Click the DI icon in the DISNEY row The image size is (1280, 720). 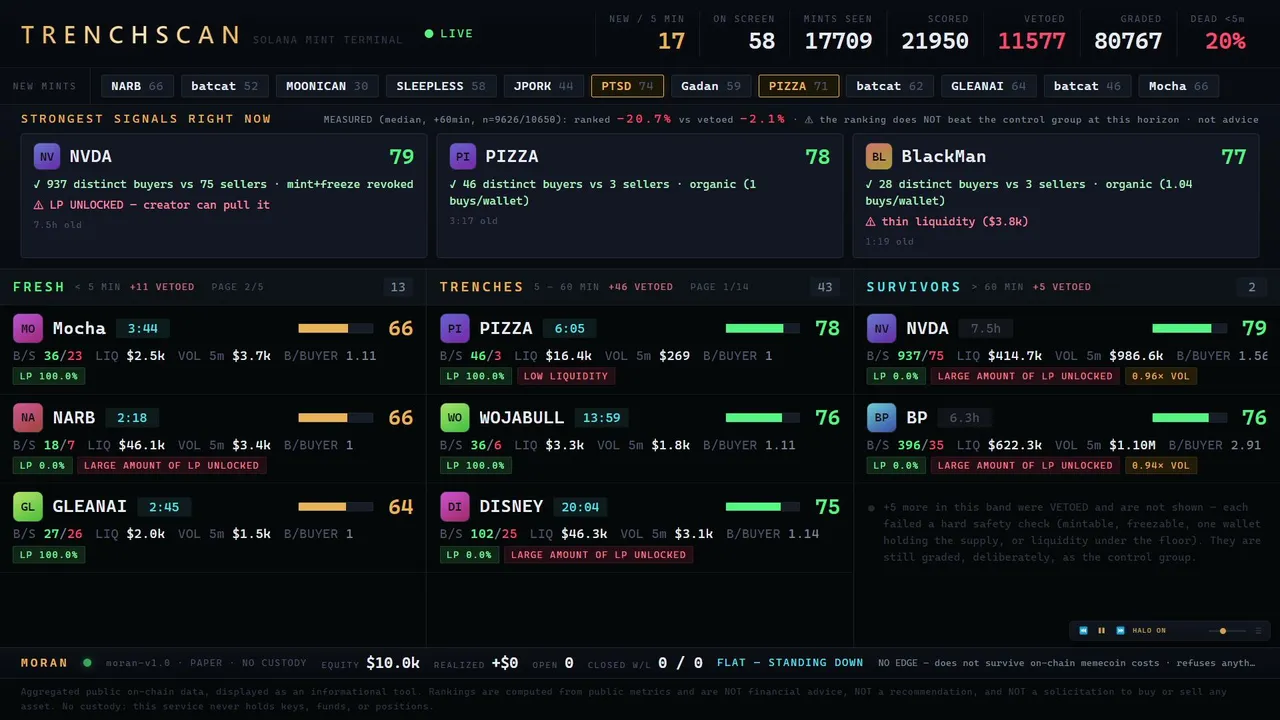coord(455,507)
